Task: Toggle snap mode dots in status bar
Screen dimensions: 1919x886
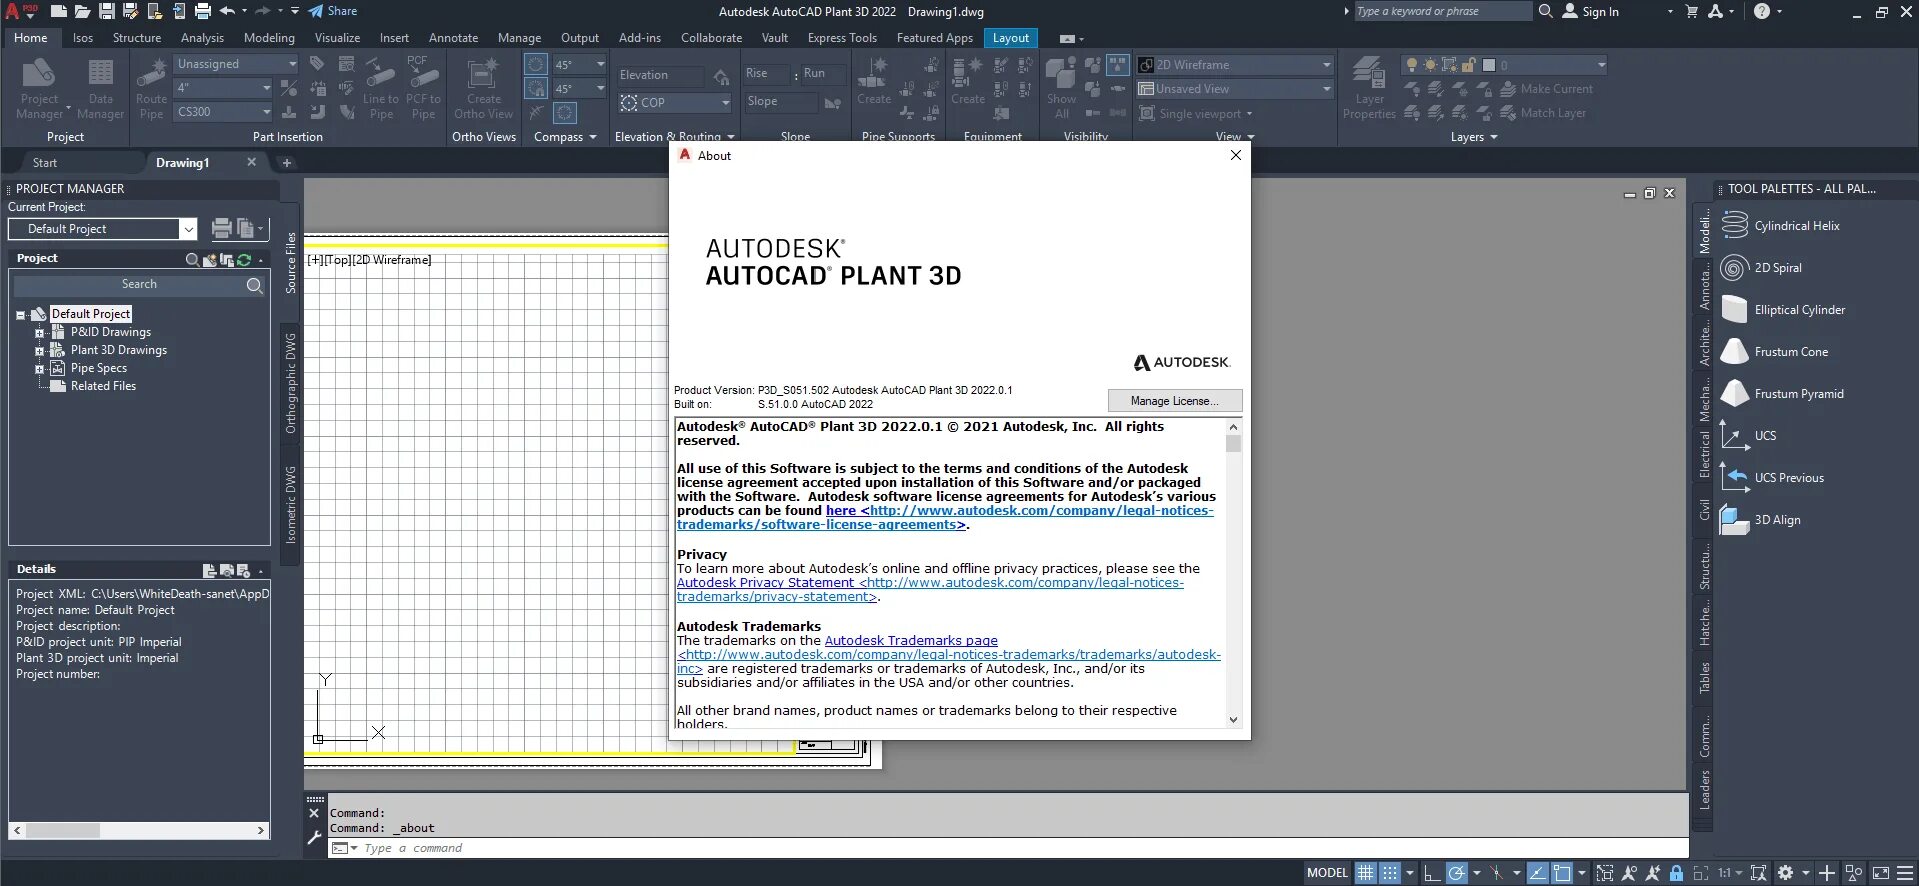Action: (1390, 873)
